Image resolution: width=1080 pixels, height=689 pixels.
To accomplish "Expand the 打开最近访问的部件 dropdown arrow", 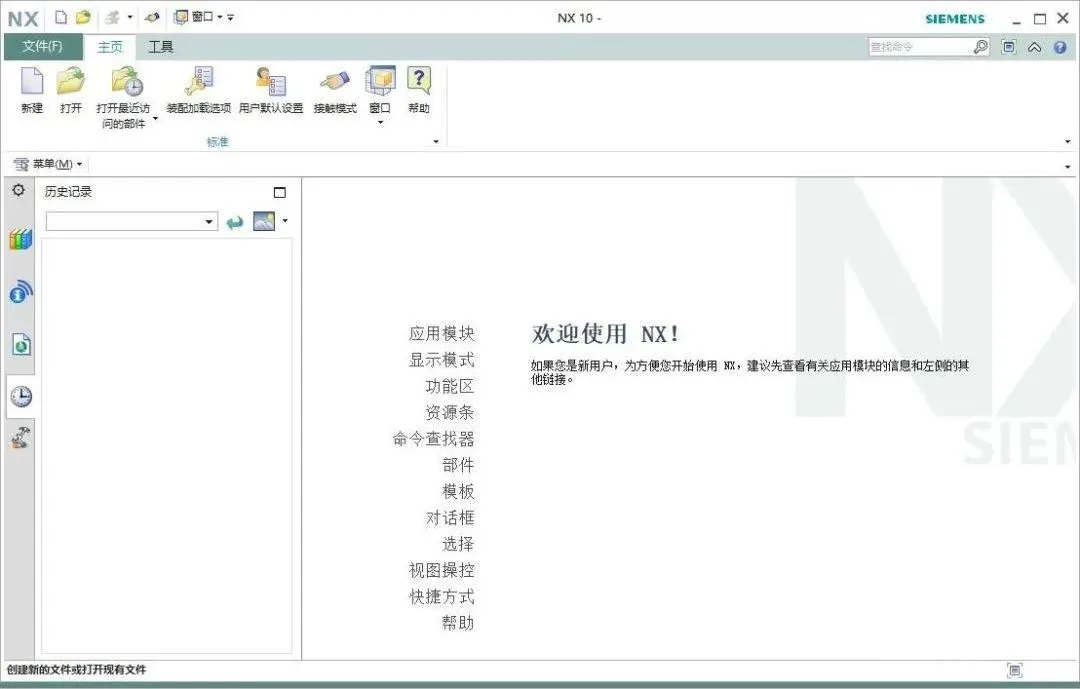I will [155, 119].
